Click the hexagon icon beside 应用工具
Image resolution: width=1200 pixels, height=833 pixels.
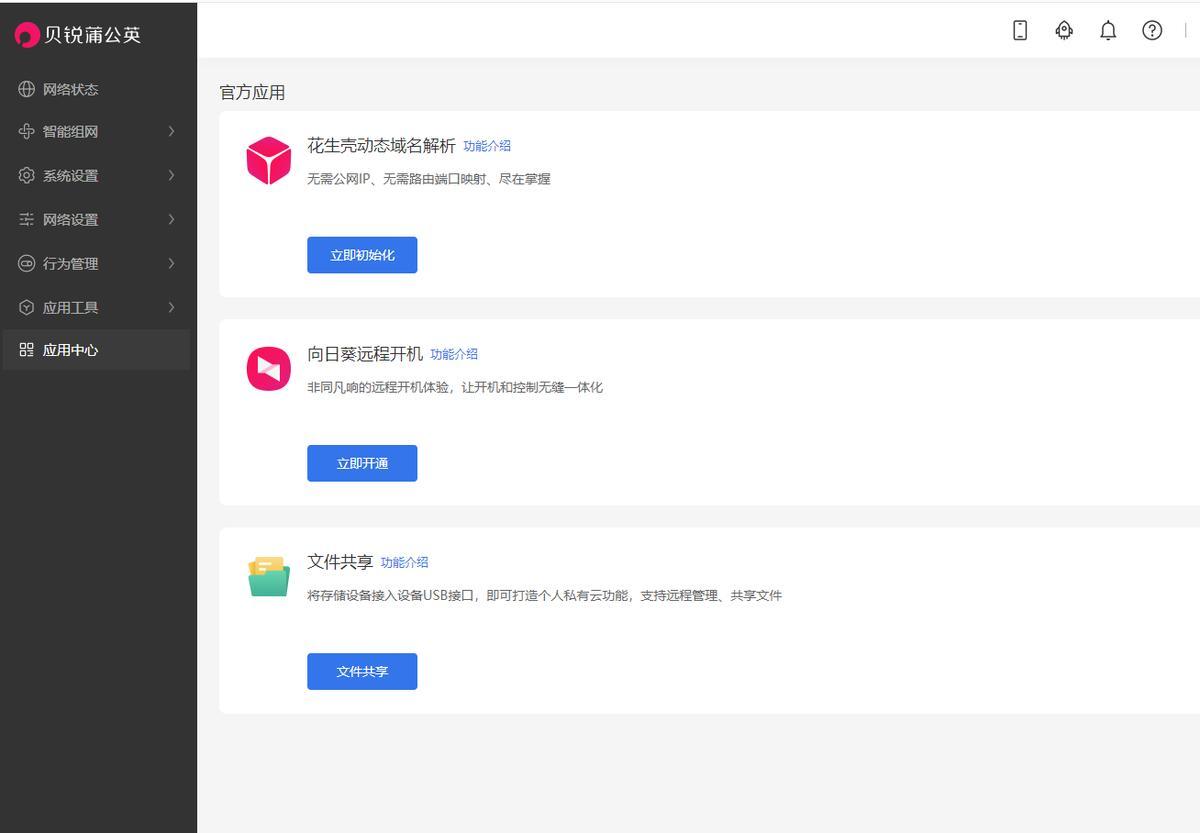click(x=27, y=307)
